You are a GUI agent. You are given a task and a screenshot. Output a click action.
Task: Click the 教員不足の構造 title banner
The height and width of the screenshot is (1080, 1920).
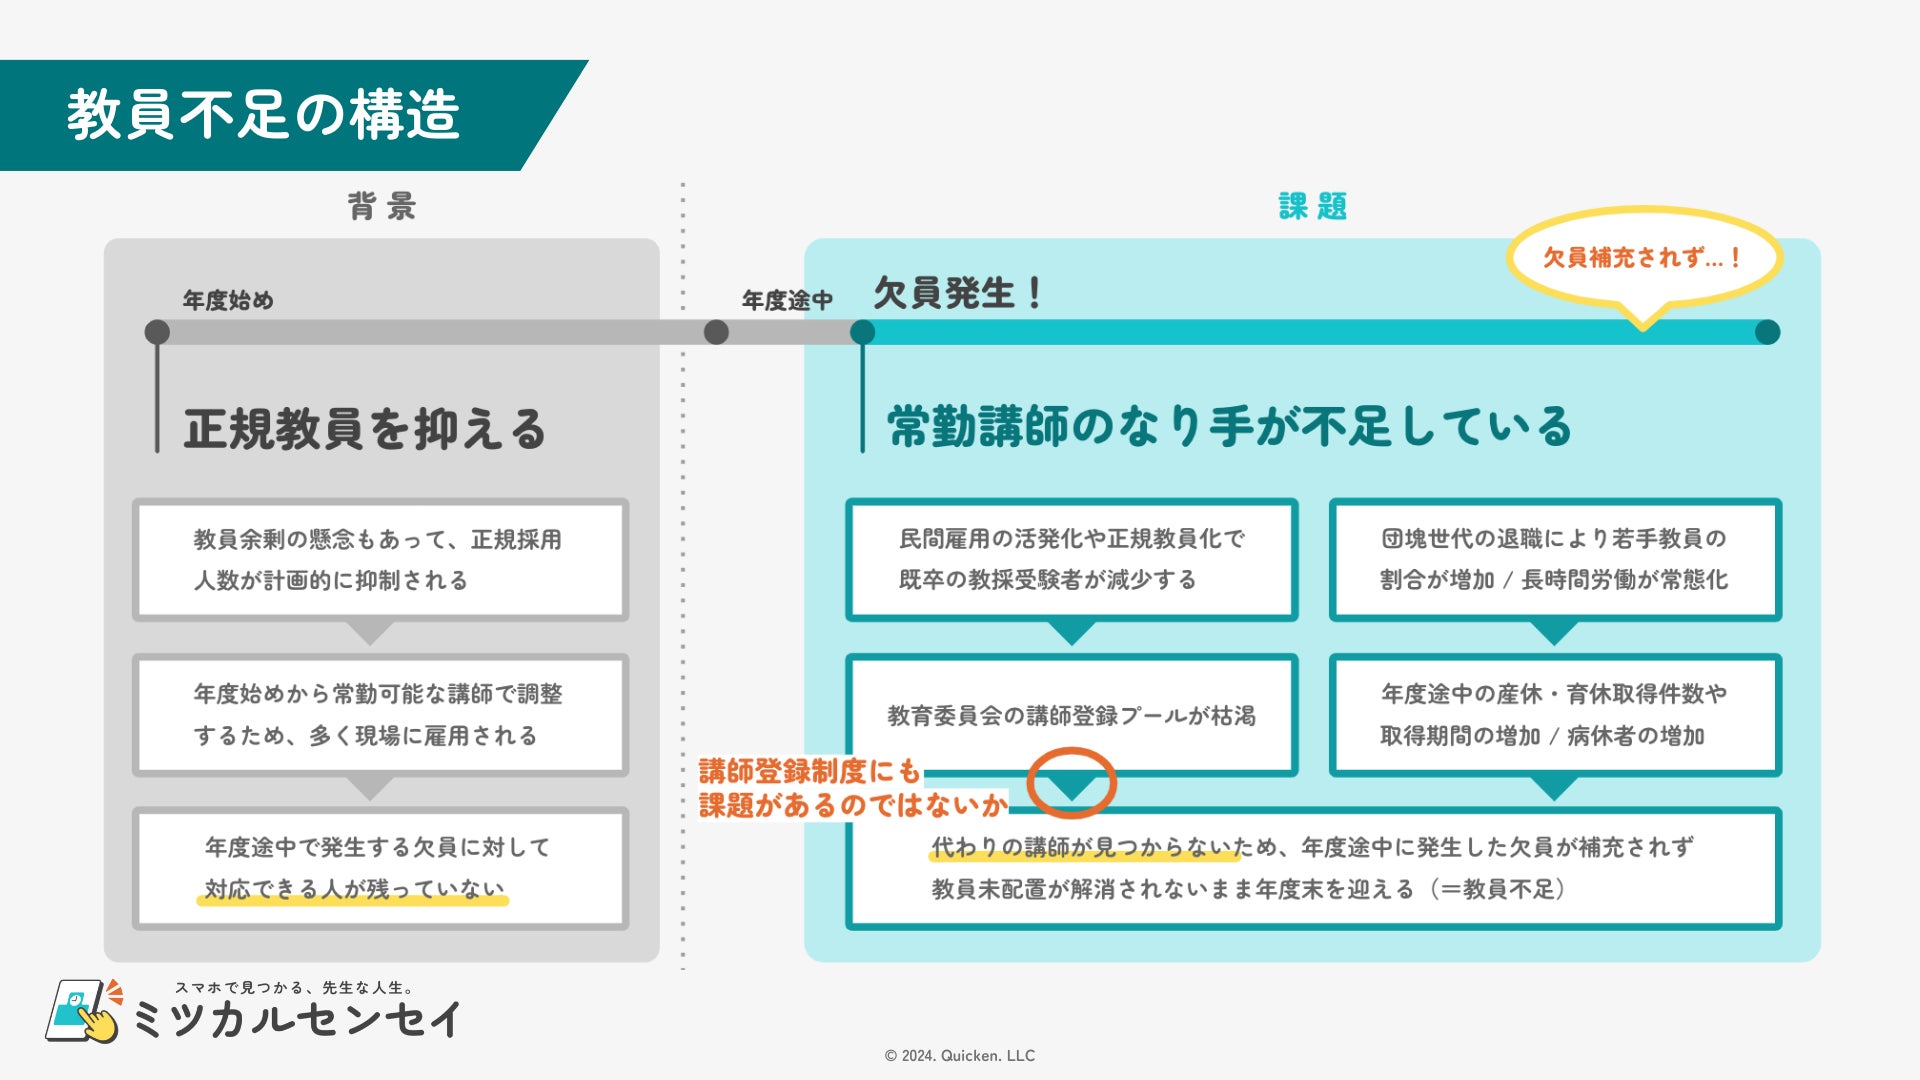(x=265, y=115)
